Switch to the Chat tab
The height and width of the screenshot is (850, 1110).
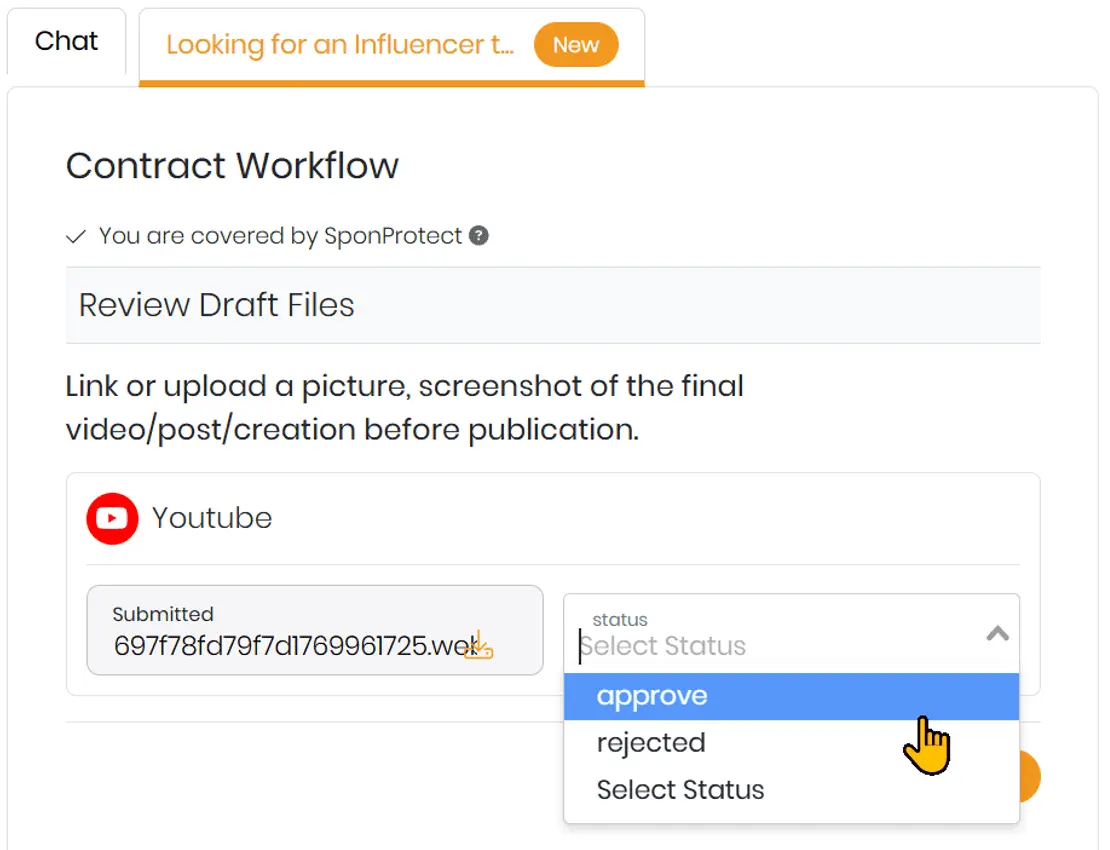point(66,41)
